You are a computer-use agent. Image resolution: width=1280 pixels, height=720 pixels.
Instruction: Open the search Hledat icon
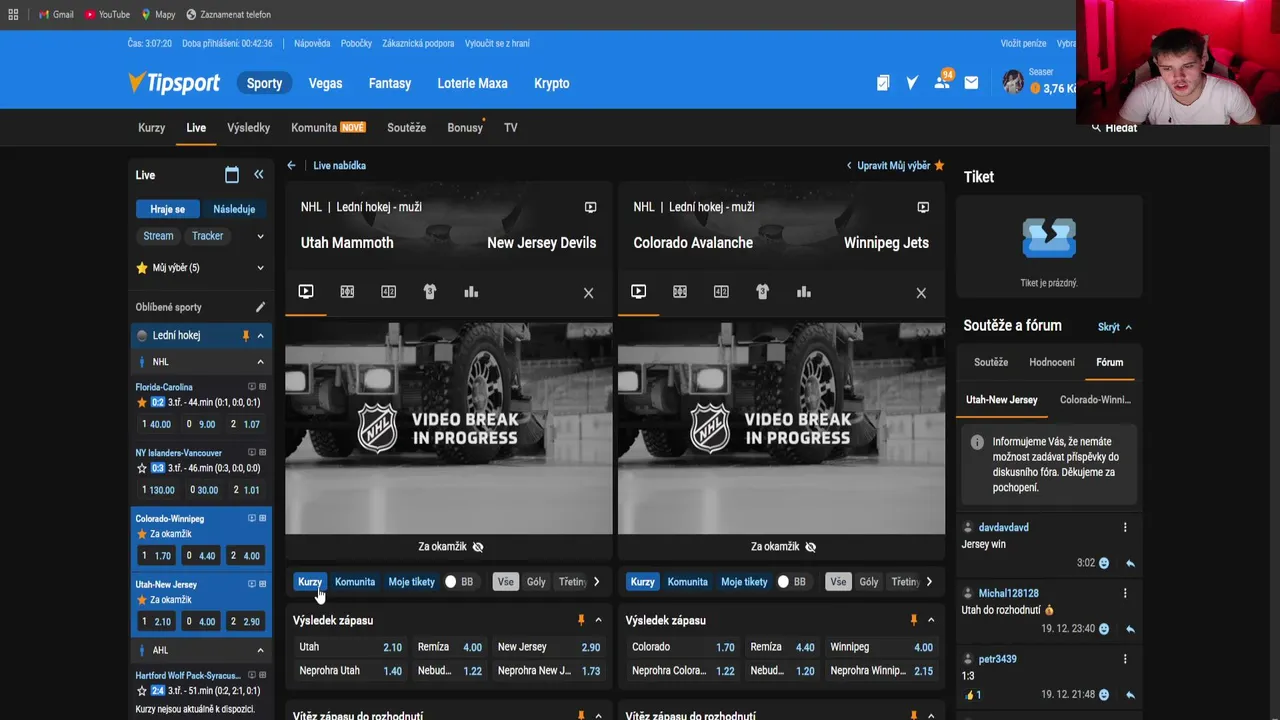pos(1096,128)
